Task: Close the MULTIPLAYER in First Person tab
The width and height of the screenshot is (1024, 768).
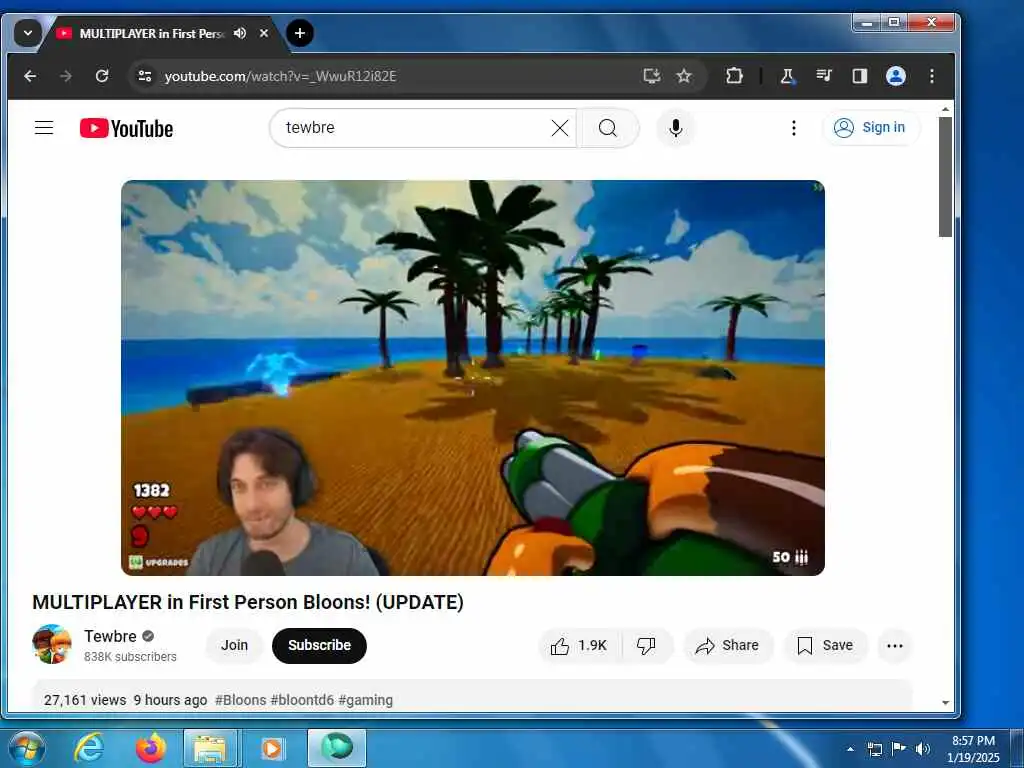Action: pyautogui.click(x=264, y=33)
